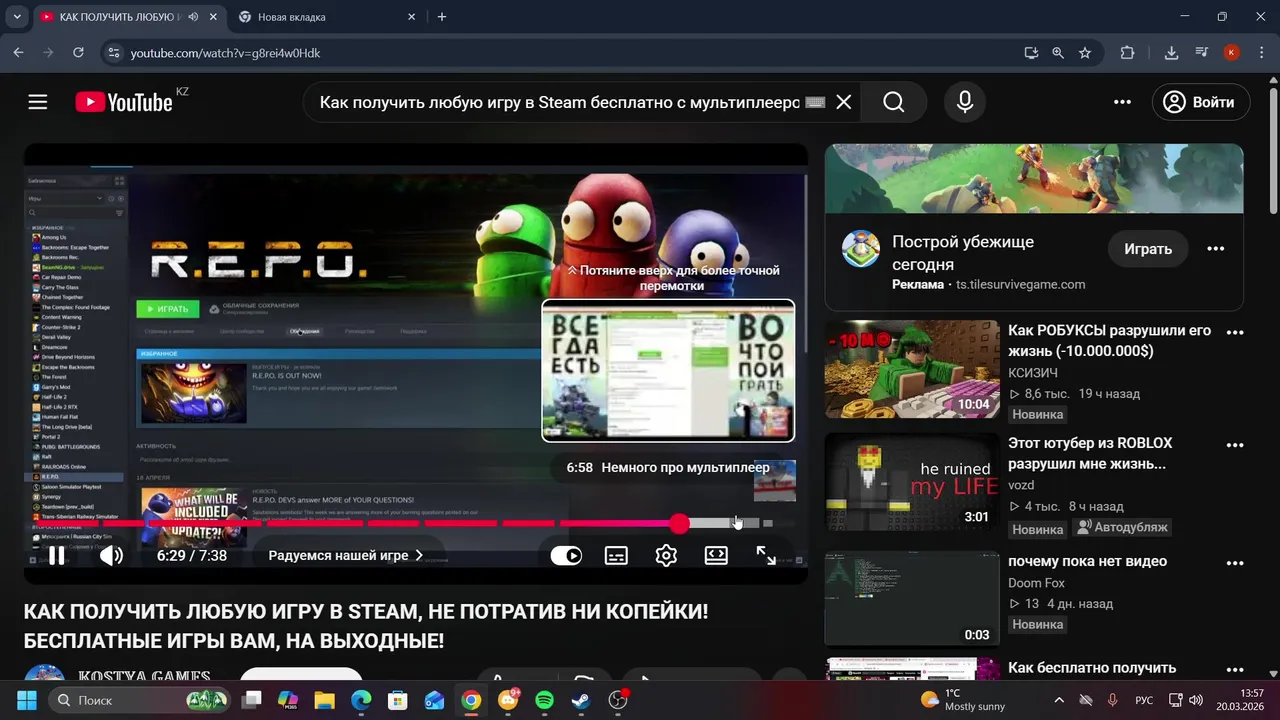Image resolution: width=1280 pixels, height=720 pixels.
Task: Open the Chrome profile avatar
Action: pos(1232,53)
